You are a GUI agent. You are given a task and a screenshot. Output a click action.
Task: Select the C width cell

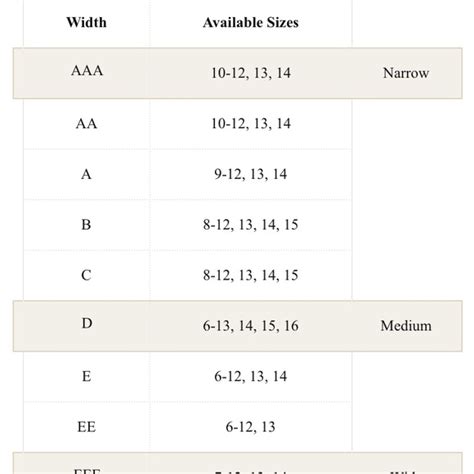[86, 275]
